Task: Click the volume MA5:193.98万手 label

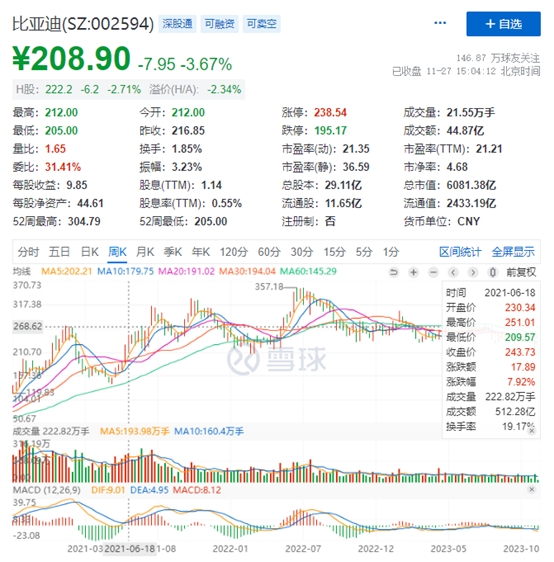Action: [134, 431]
